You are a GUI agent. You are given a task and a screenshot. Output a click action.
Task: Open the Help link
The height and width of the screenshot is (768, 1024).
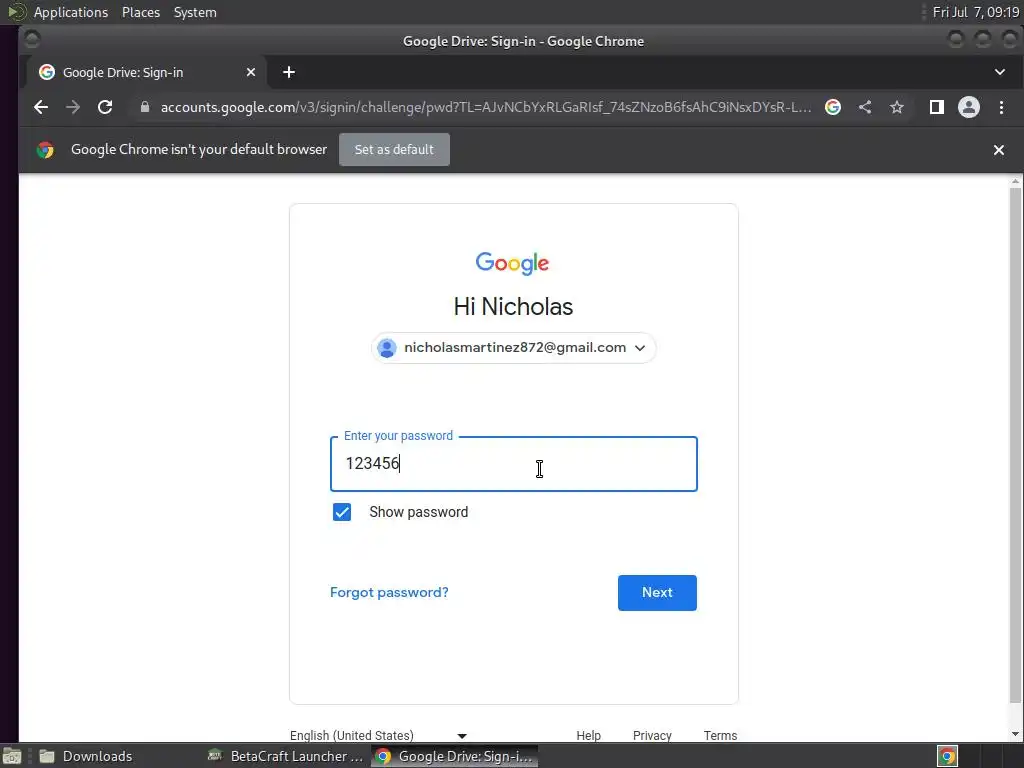pyautogui.click(x=588, y=735)
